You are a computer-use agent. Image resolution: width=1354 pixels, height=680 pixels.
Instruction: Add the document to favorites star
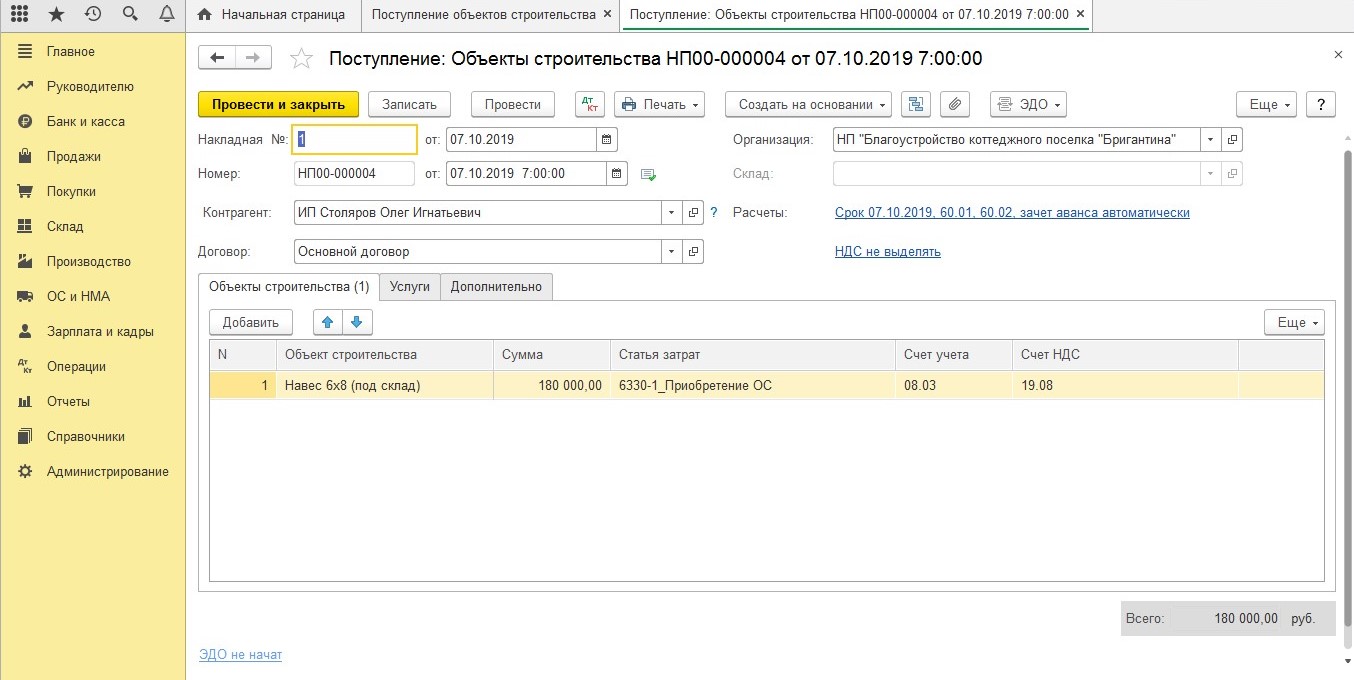[x=301, y=59]
